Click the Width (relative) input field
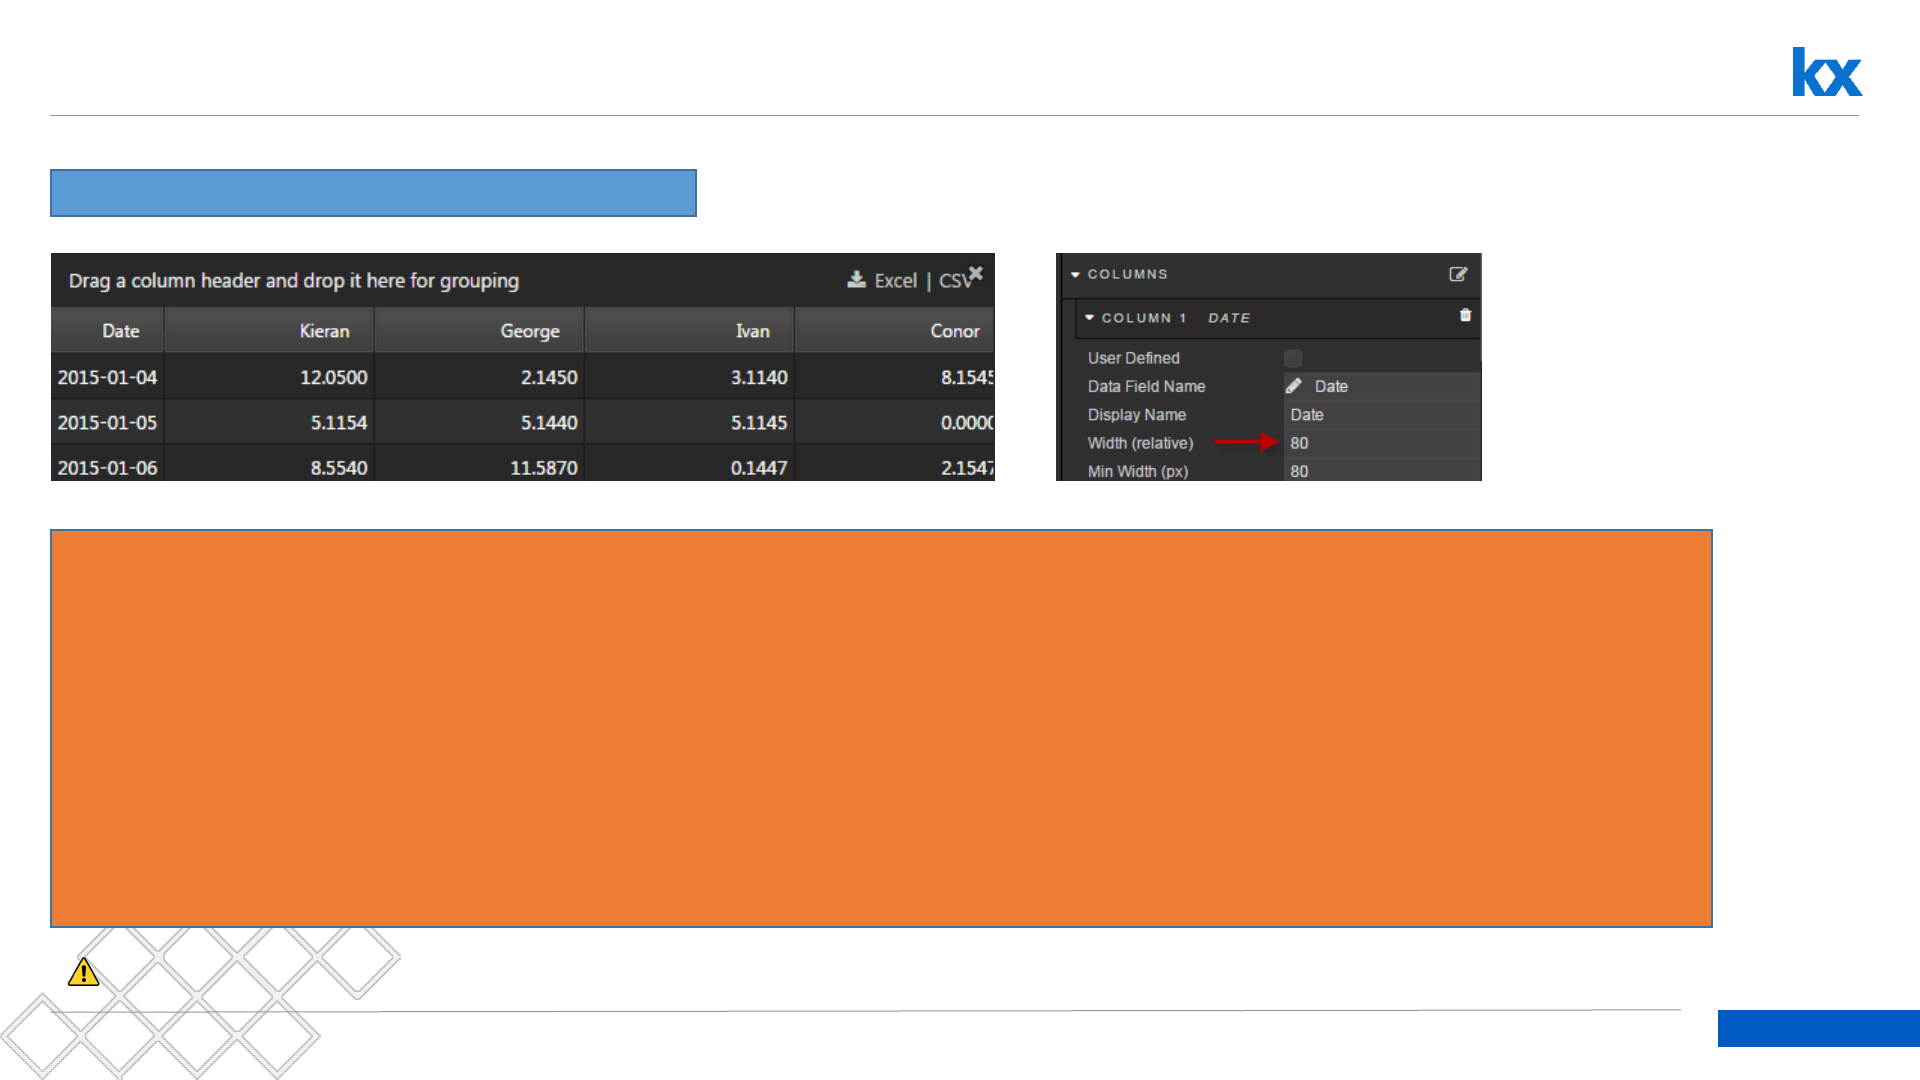1920x1080 pixels. (x=1380, y=443)
